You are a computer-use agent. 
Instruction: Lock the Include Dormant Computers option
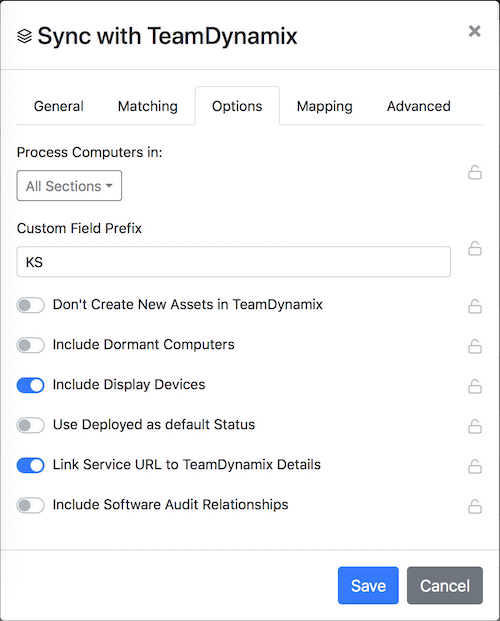pos(475,346)
